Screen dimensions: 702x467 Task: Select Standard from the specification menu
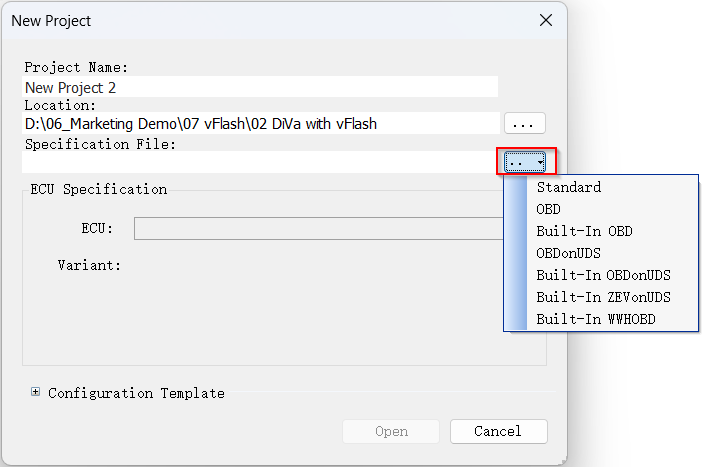(x=569, y=187)
